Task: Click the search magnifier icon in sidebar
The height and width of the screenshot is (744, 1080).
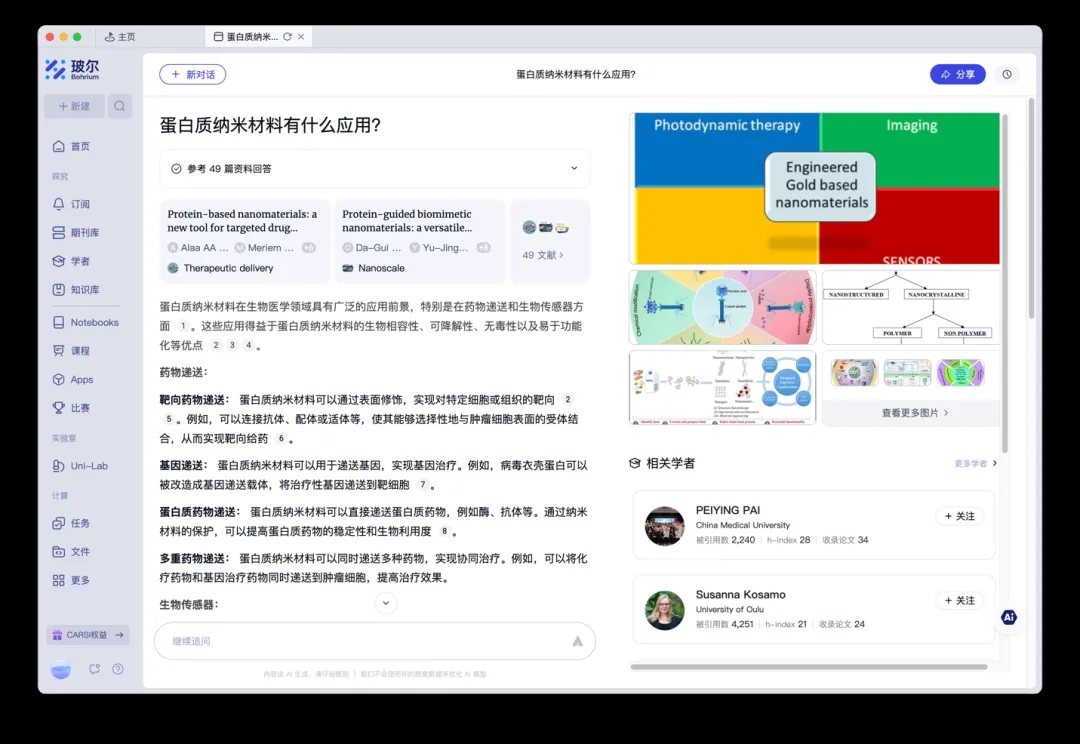Action: pyautogui.click(x=119, y=106)
